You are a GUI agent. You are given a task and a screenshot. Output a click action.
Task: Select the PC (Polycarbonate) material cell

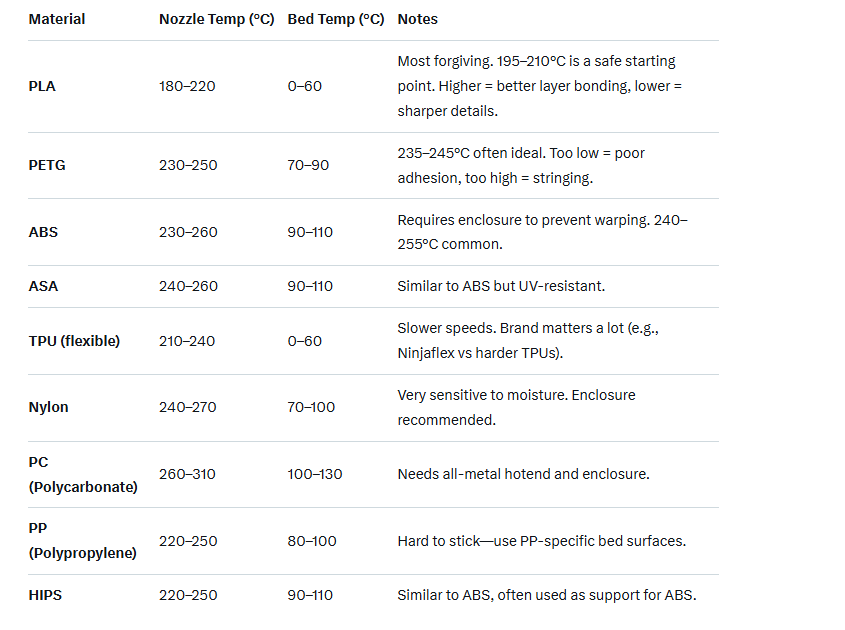(83, 474)
